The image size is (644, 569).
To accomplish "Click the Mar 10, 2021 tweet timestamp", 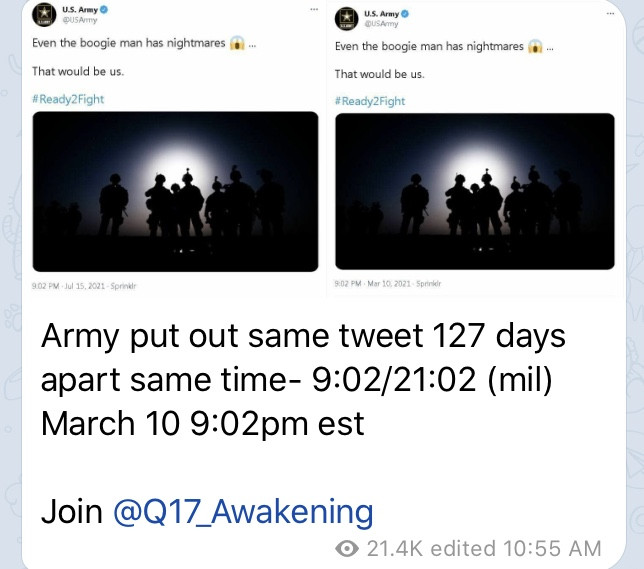I will click(x=381, y=284).
